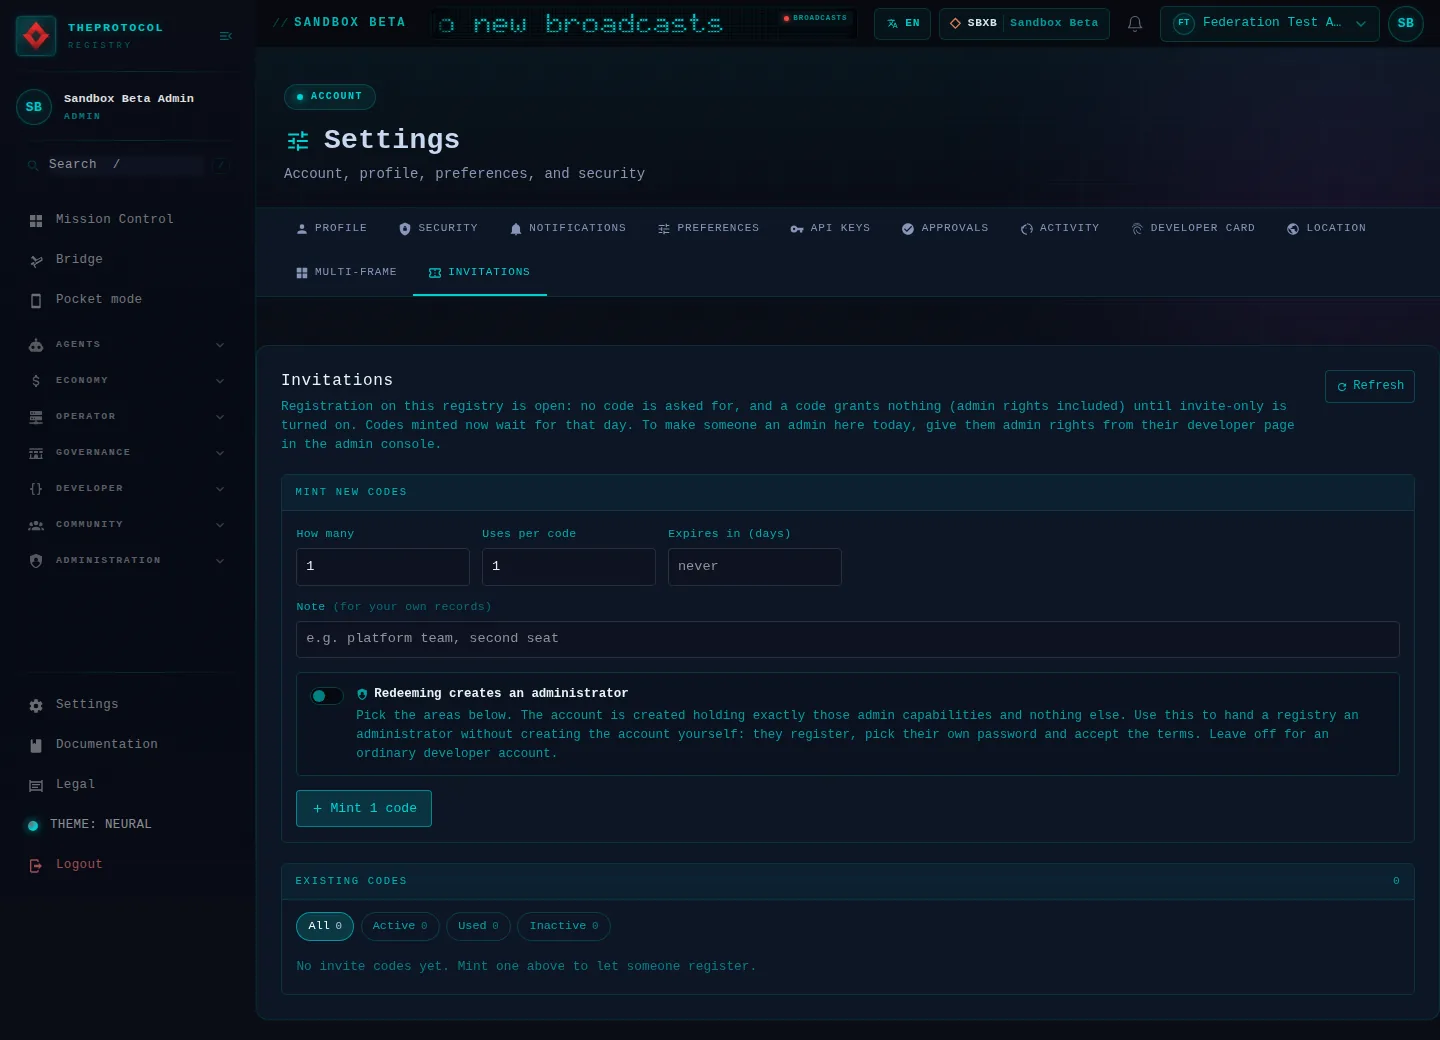
Task: Open the notifications bell
Action: pyautogui.click(x=1135, y=23)
